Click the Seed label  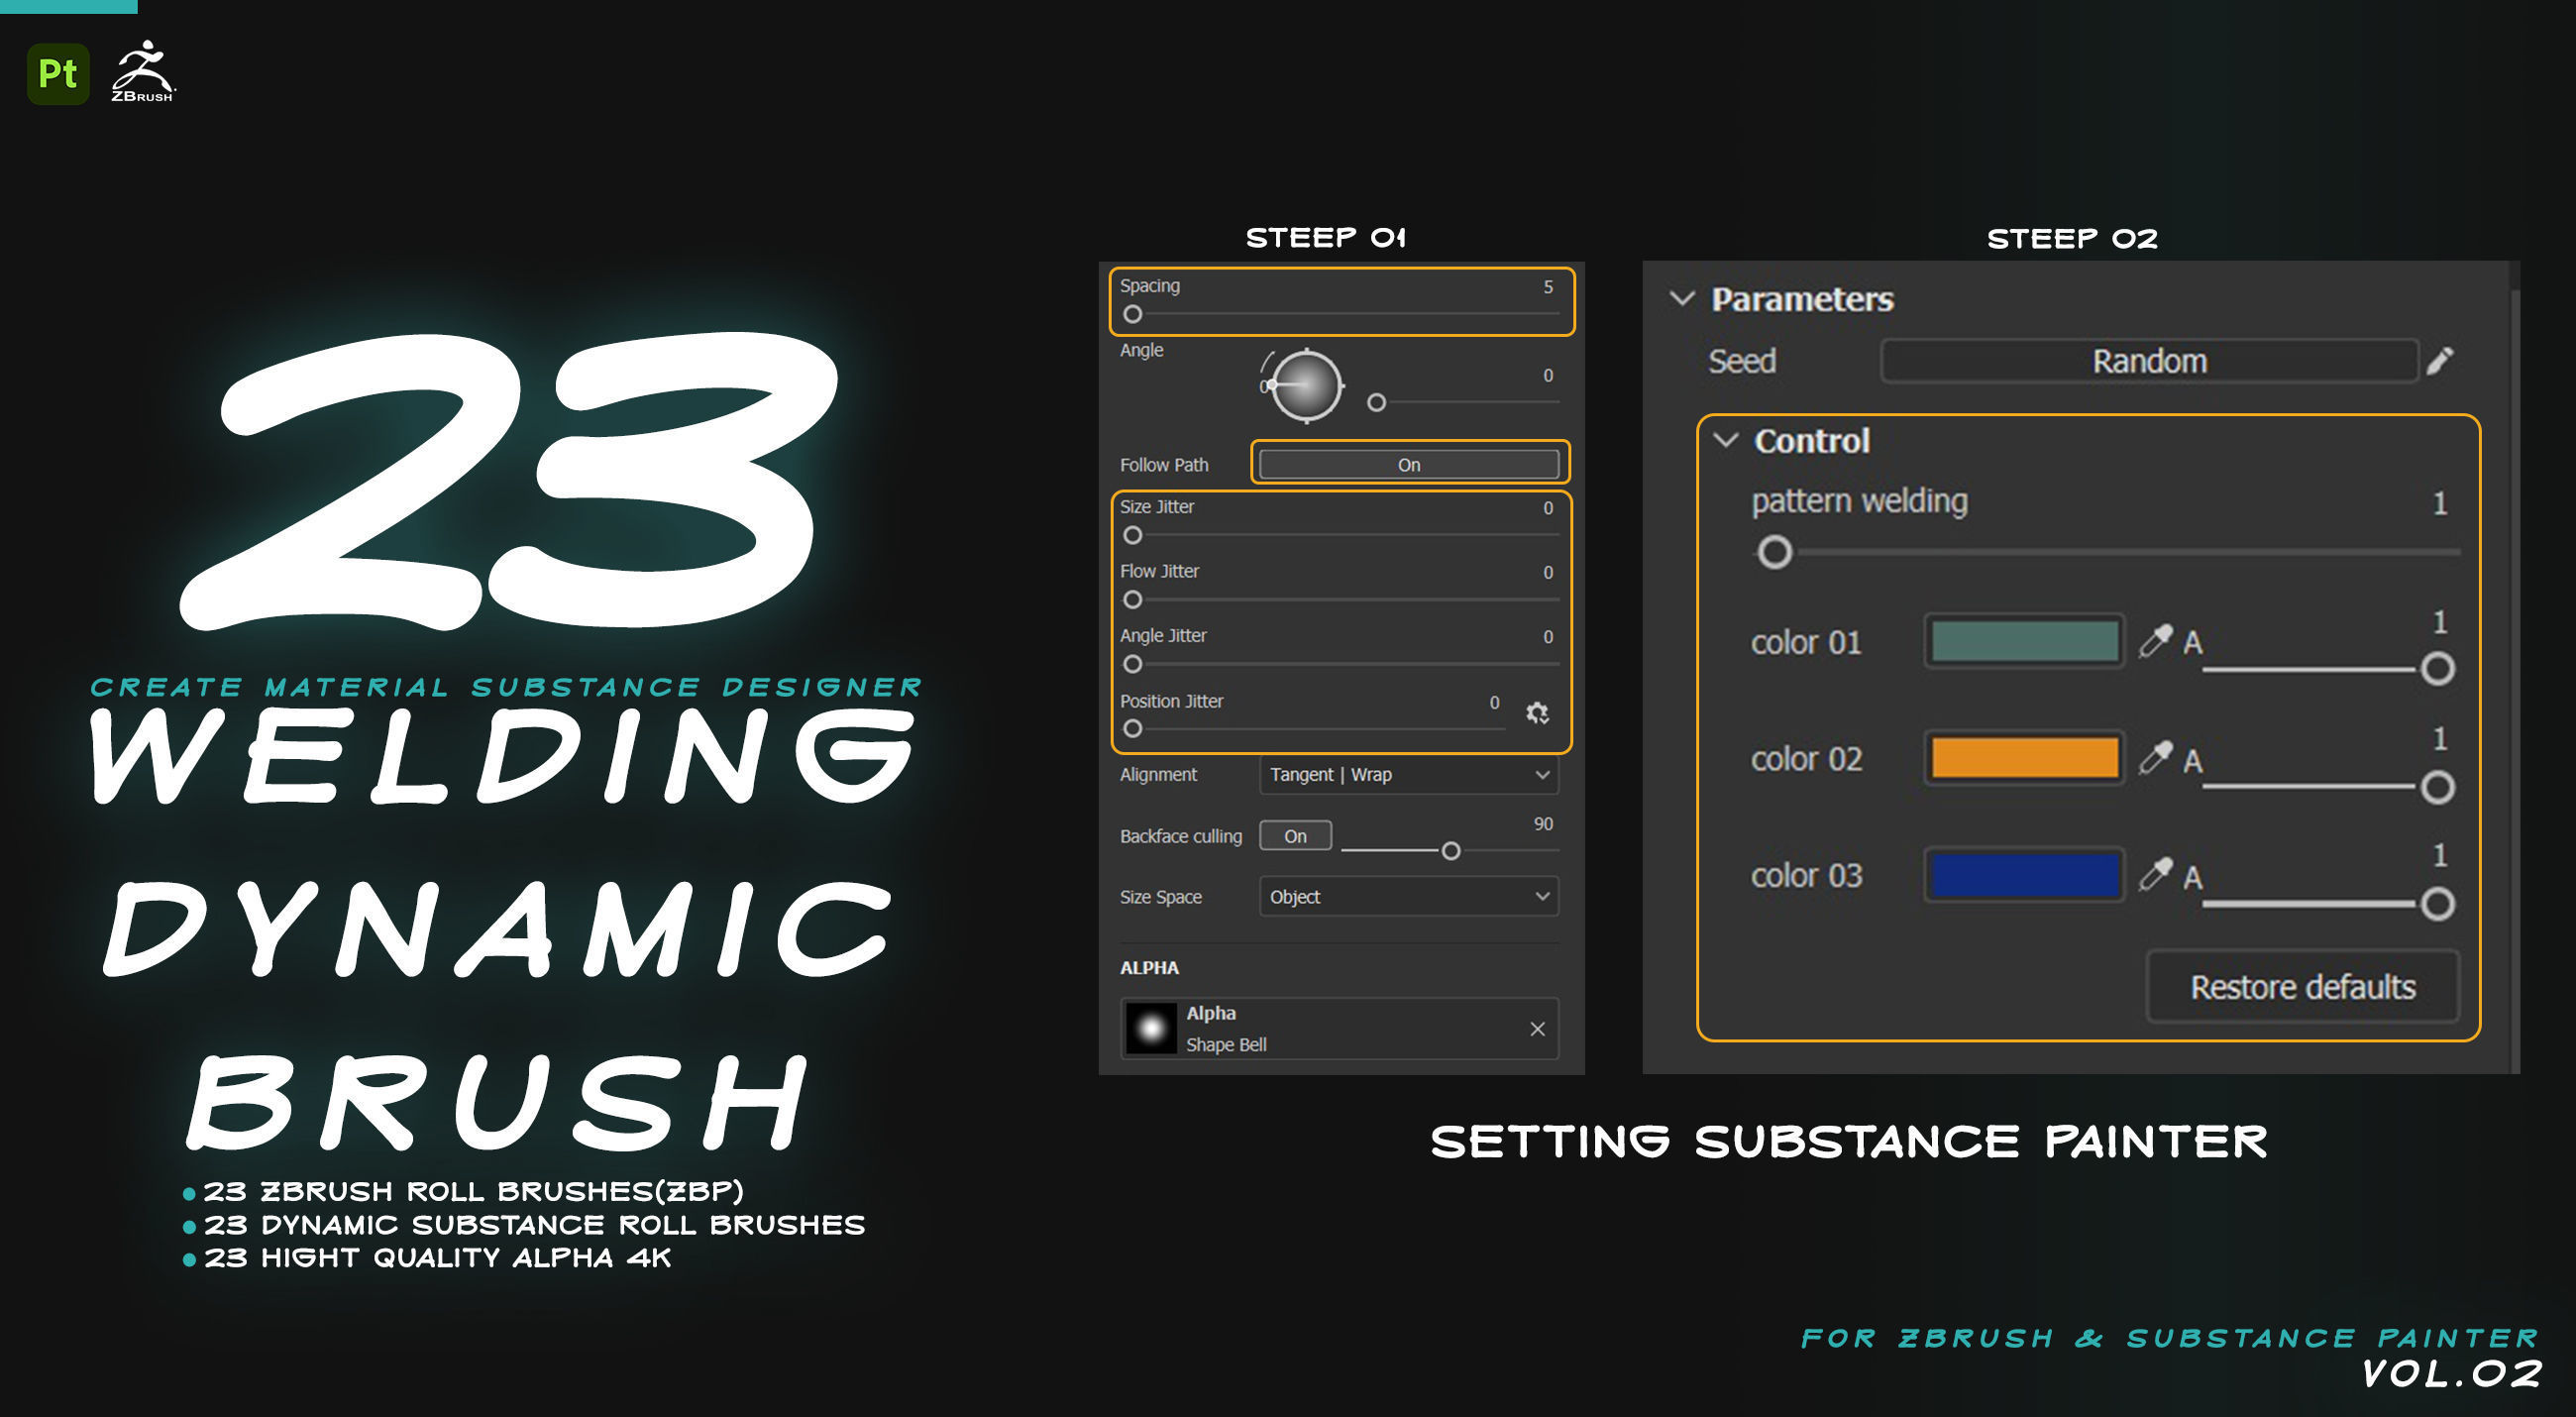click(1741, 361)
